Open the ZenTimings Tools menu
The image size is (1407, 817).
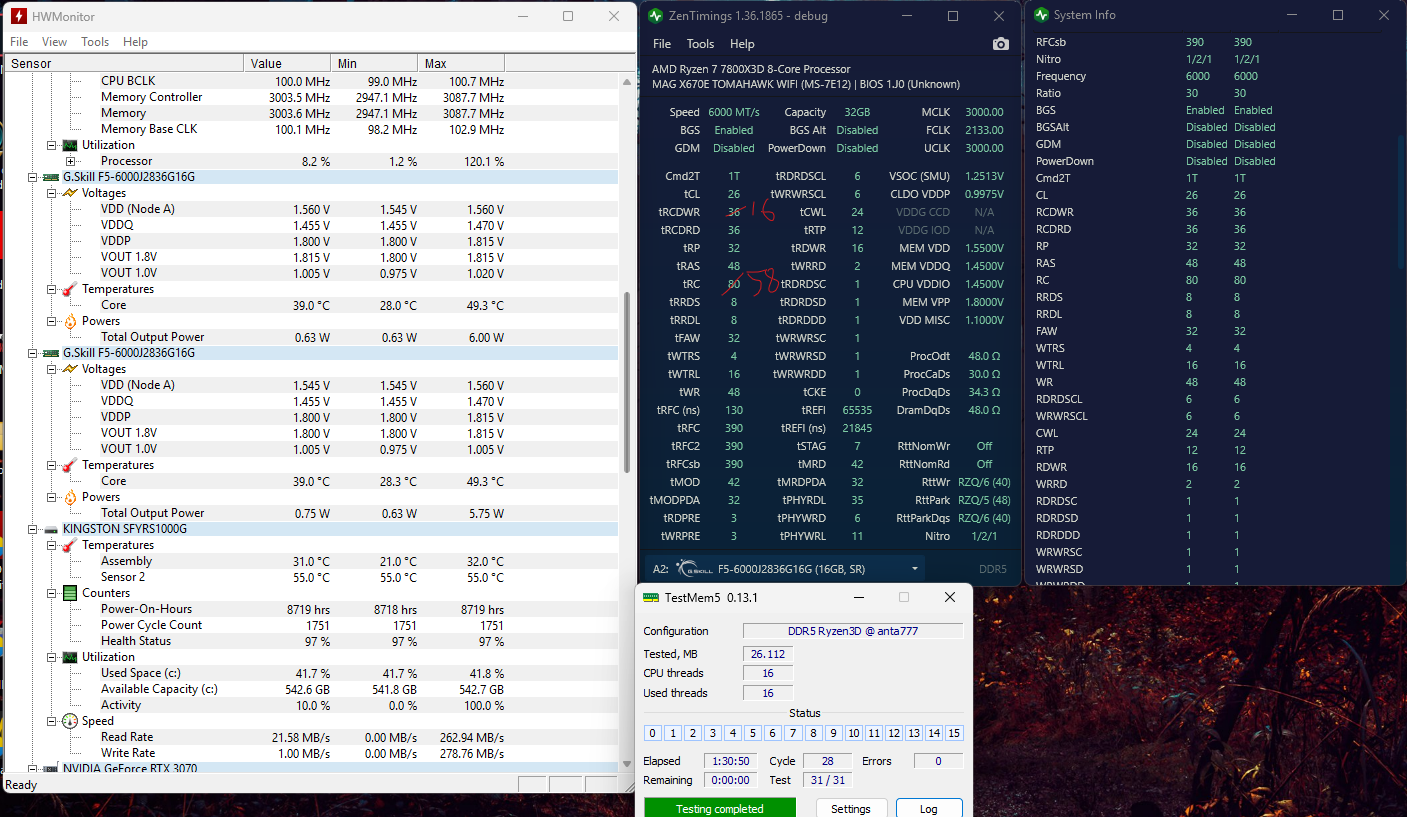tap(700, 44)
